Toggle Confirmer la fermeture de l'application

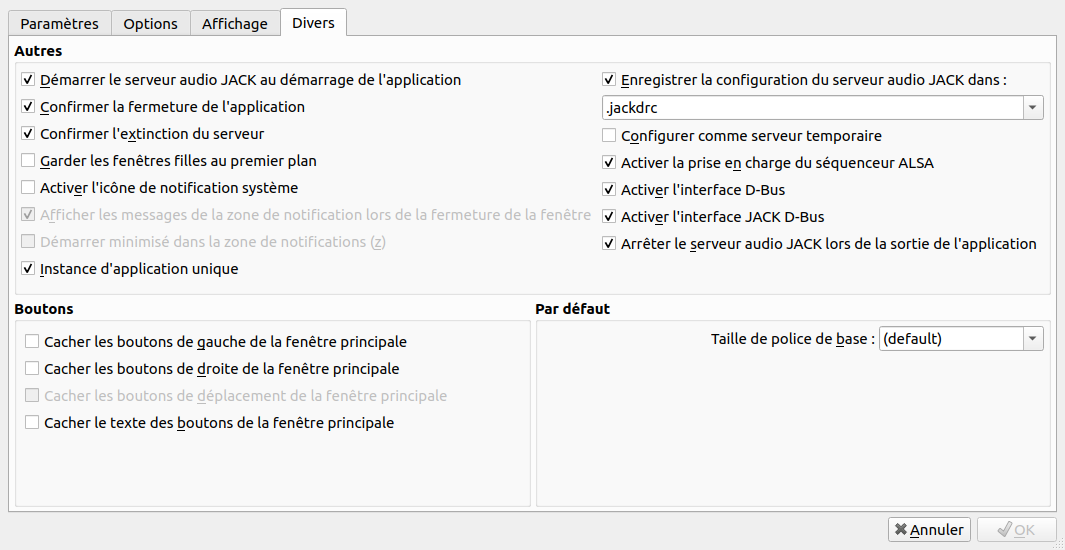[28, 107]
